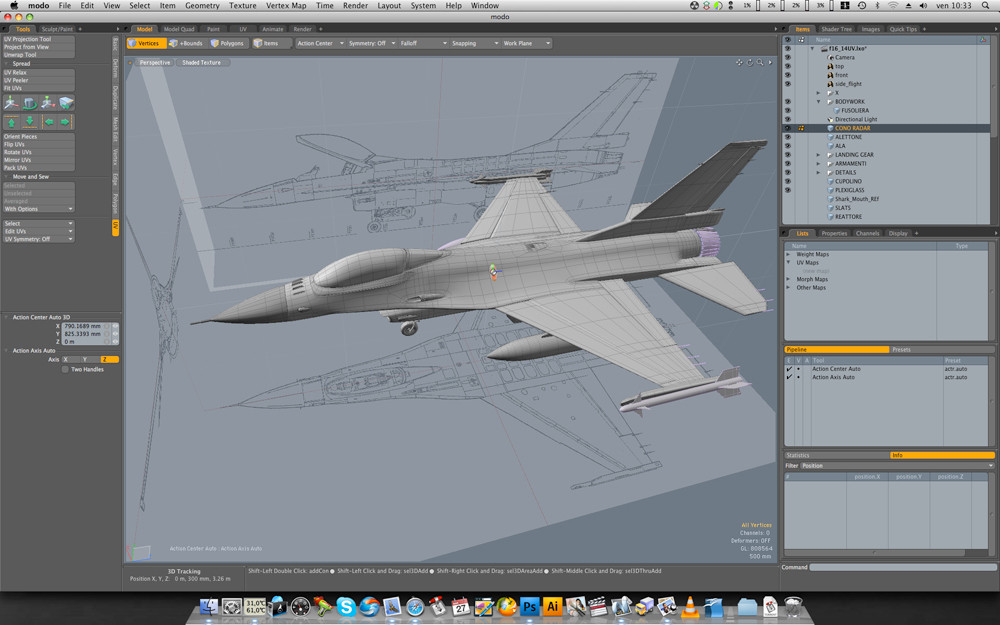Open the Vertex Map menu
Image resolution: width=1000 pixels, height=625 pixels.
pyautogui.click(x=285, y=6)
